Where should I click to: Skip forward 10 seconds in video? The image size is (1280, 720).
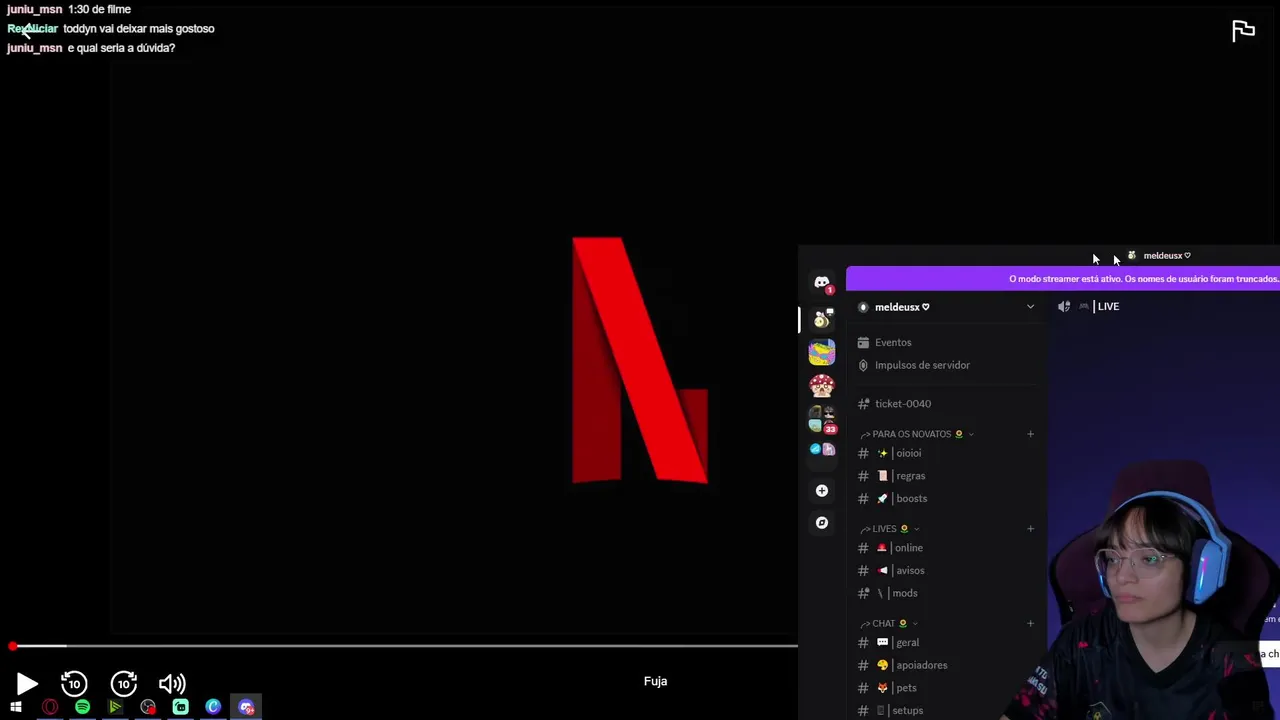coord(124,684)
